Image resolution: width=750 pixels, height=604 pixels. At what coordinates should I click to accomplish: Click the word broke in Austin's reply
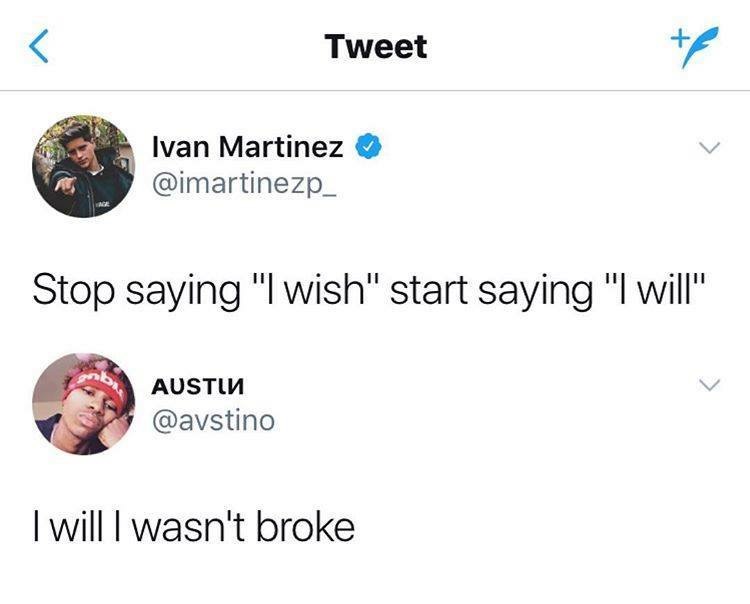305,527
